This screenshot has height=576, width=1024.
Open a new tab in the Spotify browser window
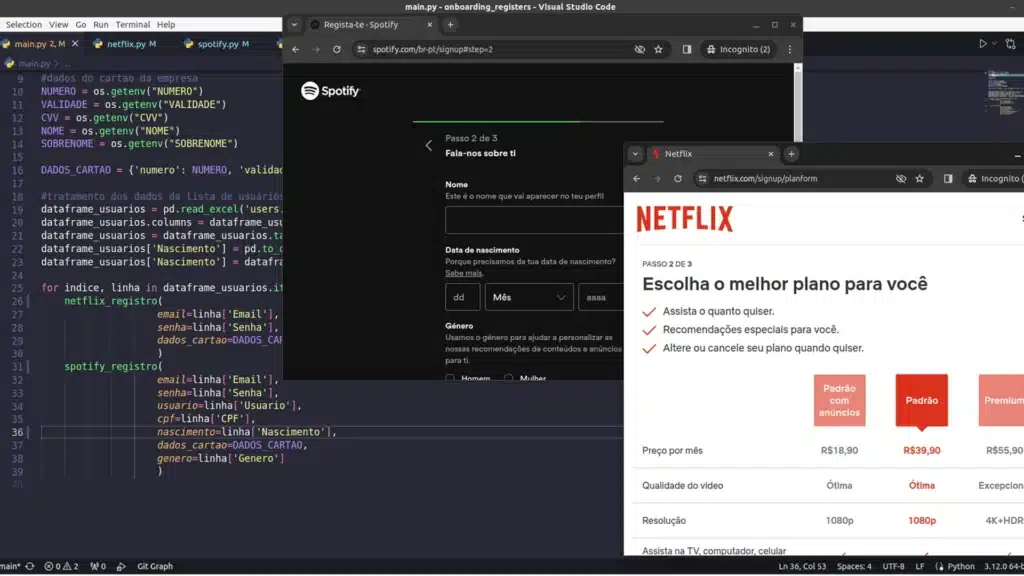(x=450, y=25)
